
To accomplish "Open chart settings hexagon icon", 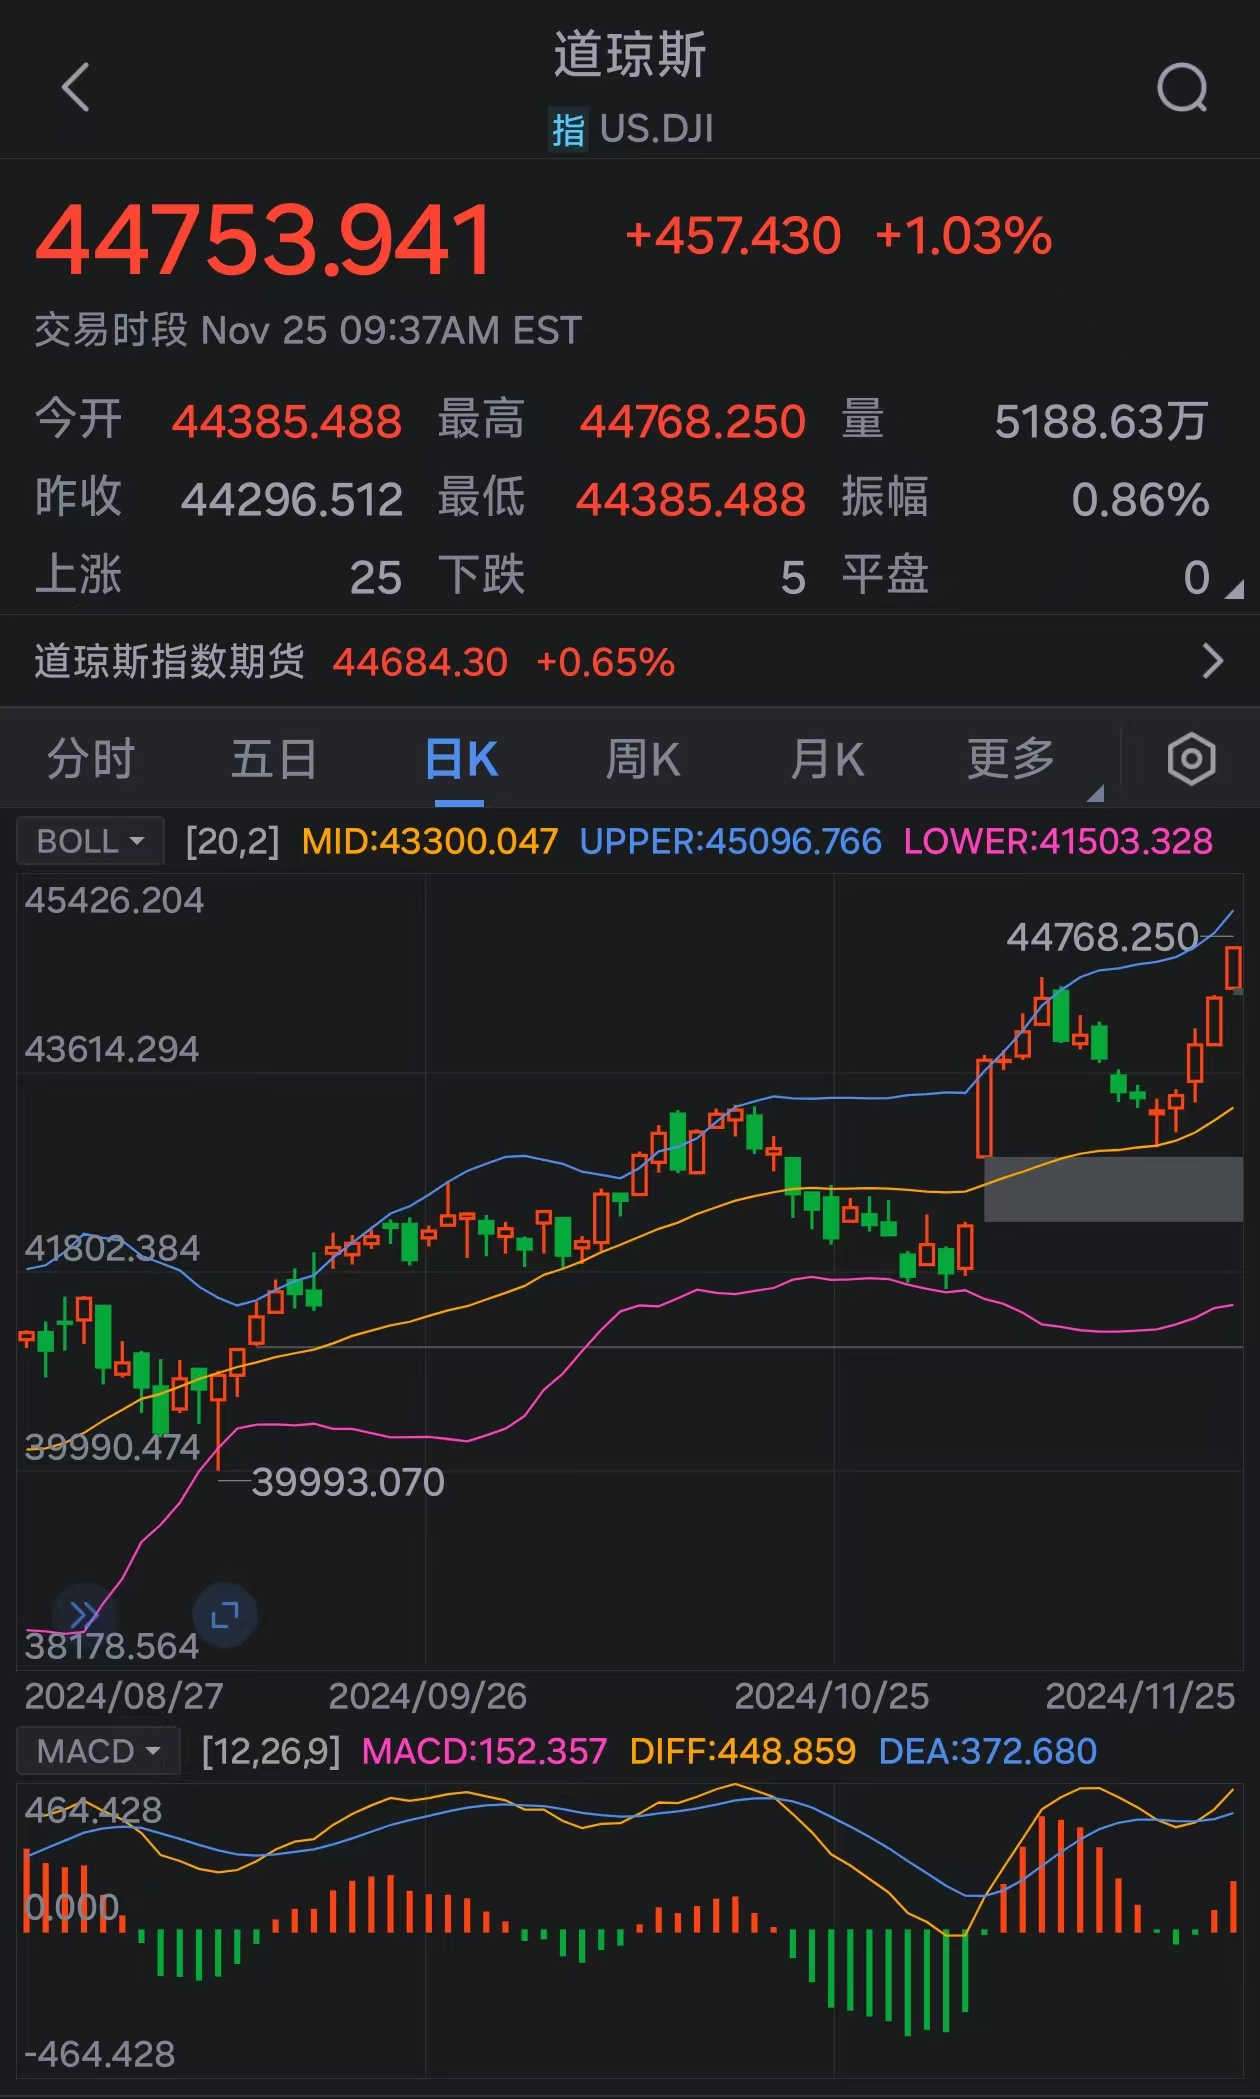I will click(1191, 759).
